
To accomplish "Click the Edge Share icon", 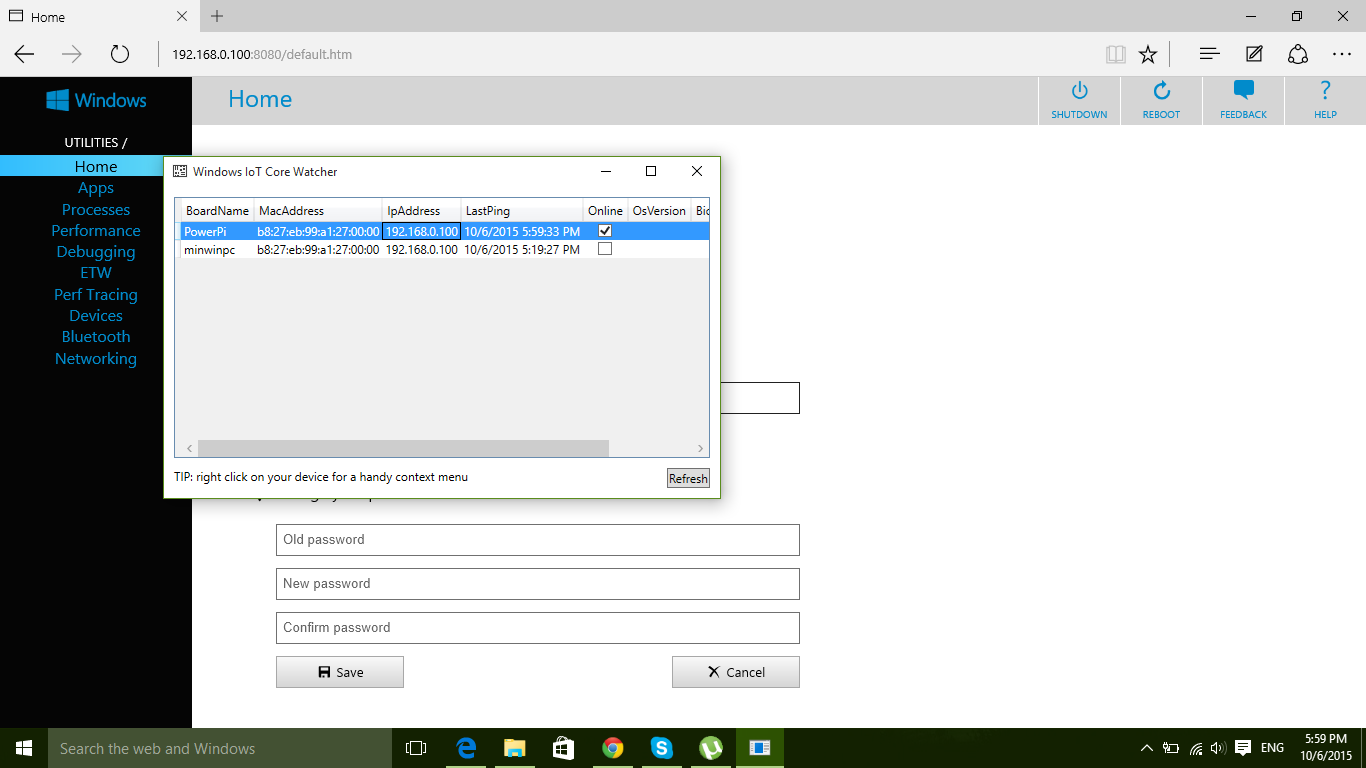I will point(1298,54).
